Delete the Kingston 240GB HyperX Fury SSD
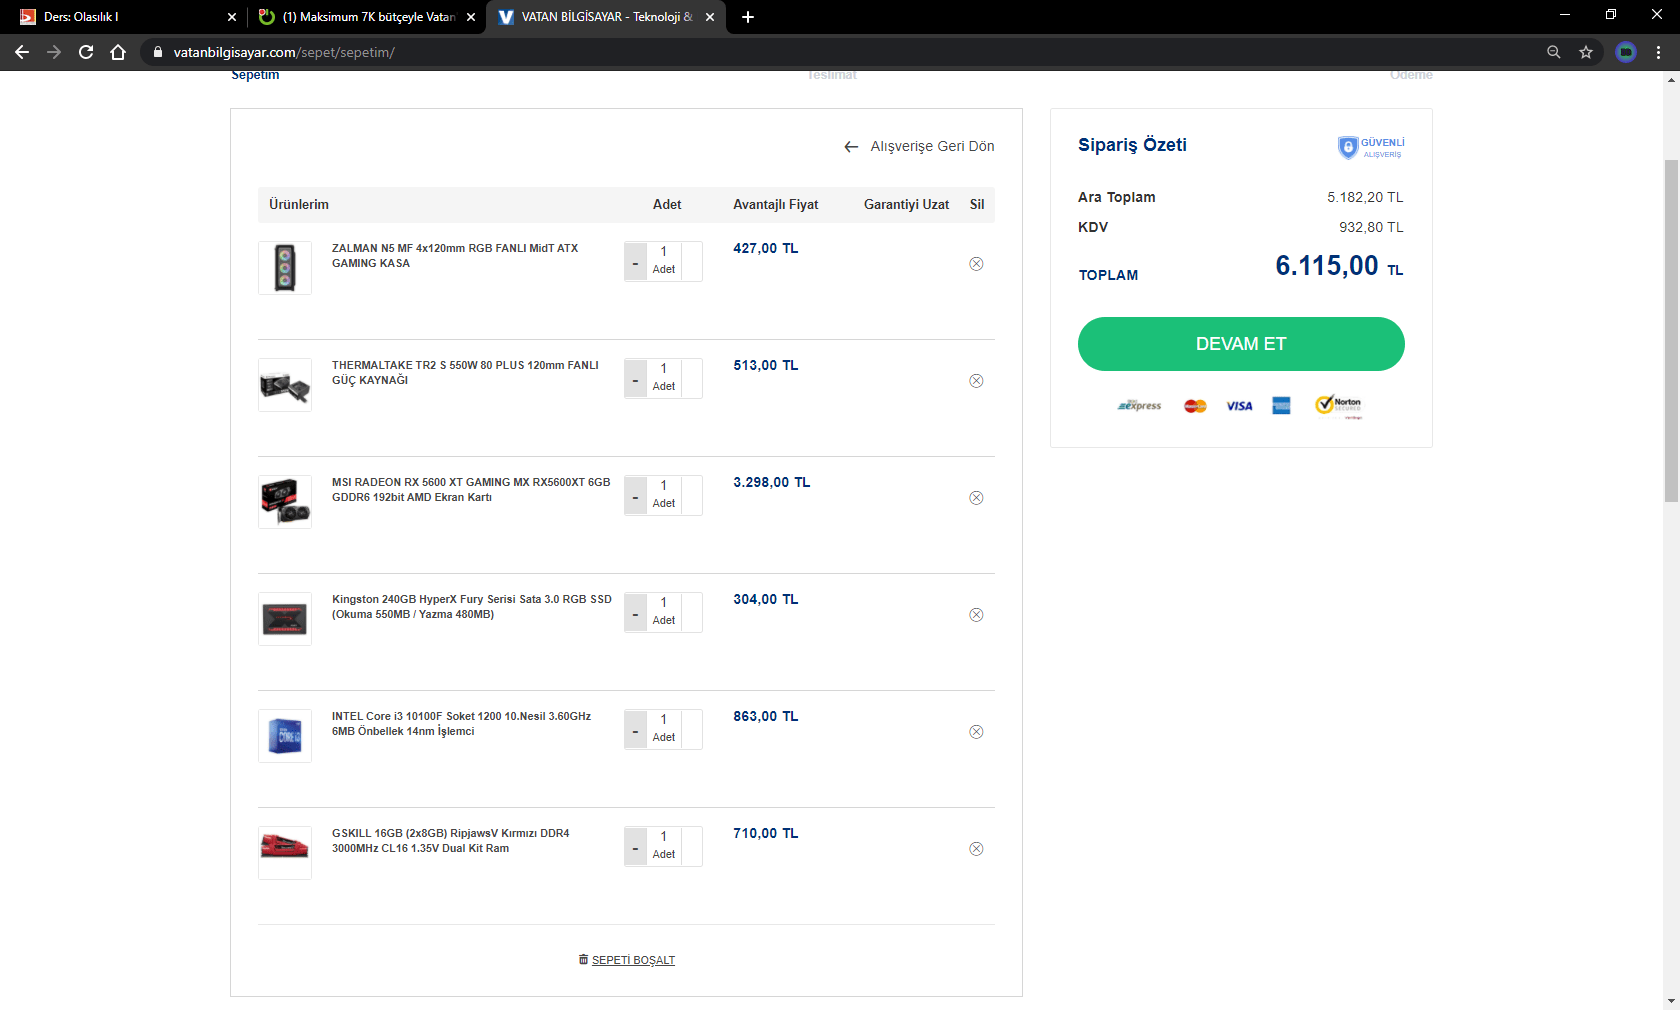 point(976,615)
